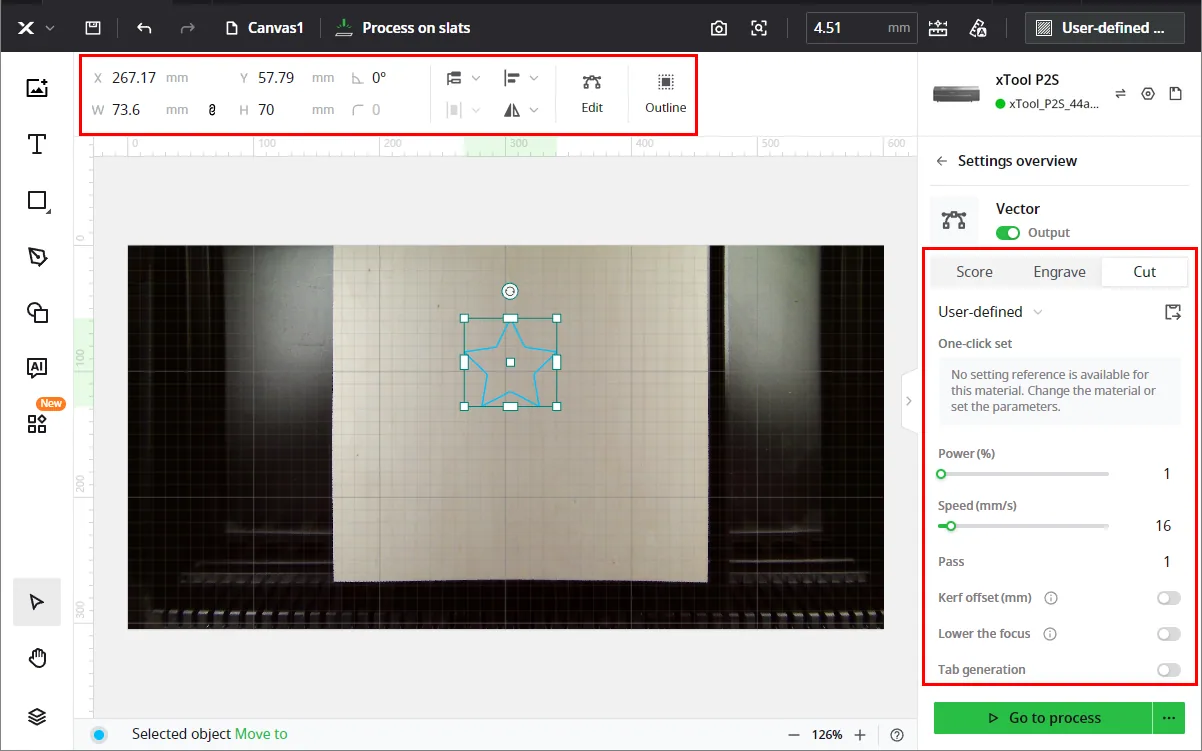The height and width of the screenshot is (751, 1202).
Task: Open the Shapes library tool
Action: (37, 313)
